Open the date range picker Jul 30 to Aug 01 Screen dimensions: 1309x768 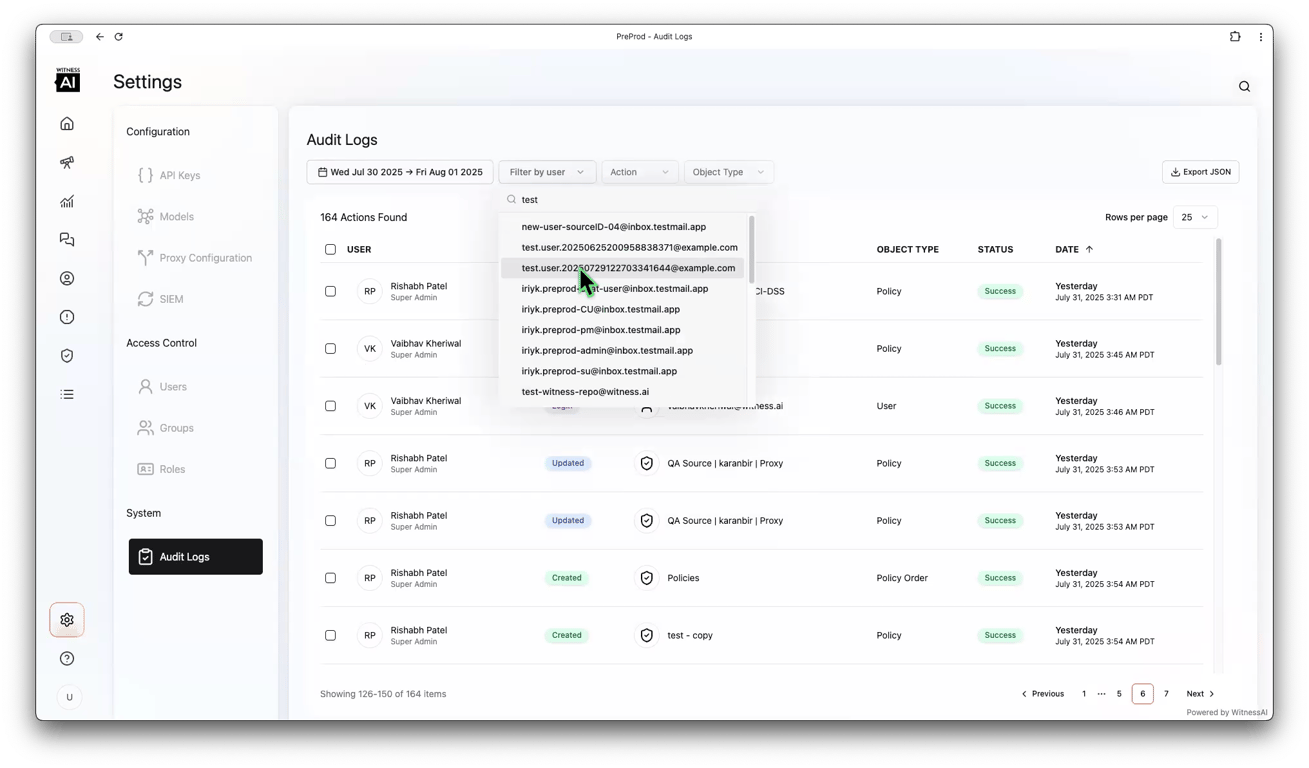[x=400, y=172]
